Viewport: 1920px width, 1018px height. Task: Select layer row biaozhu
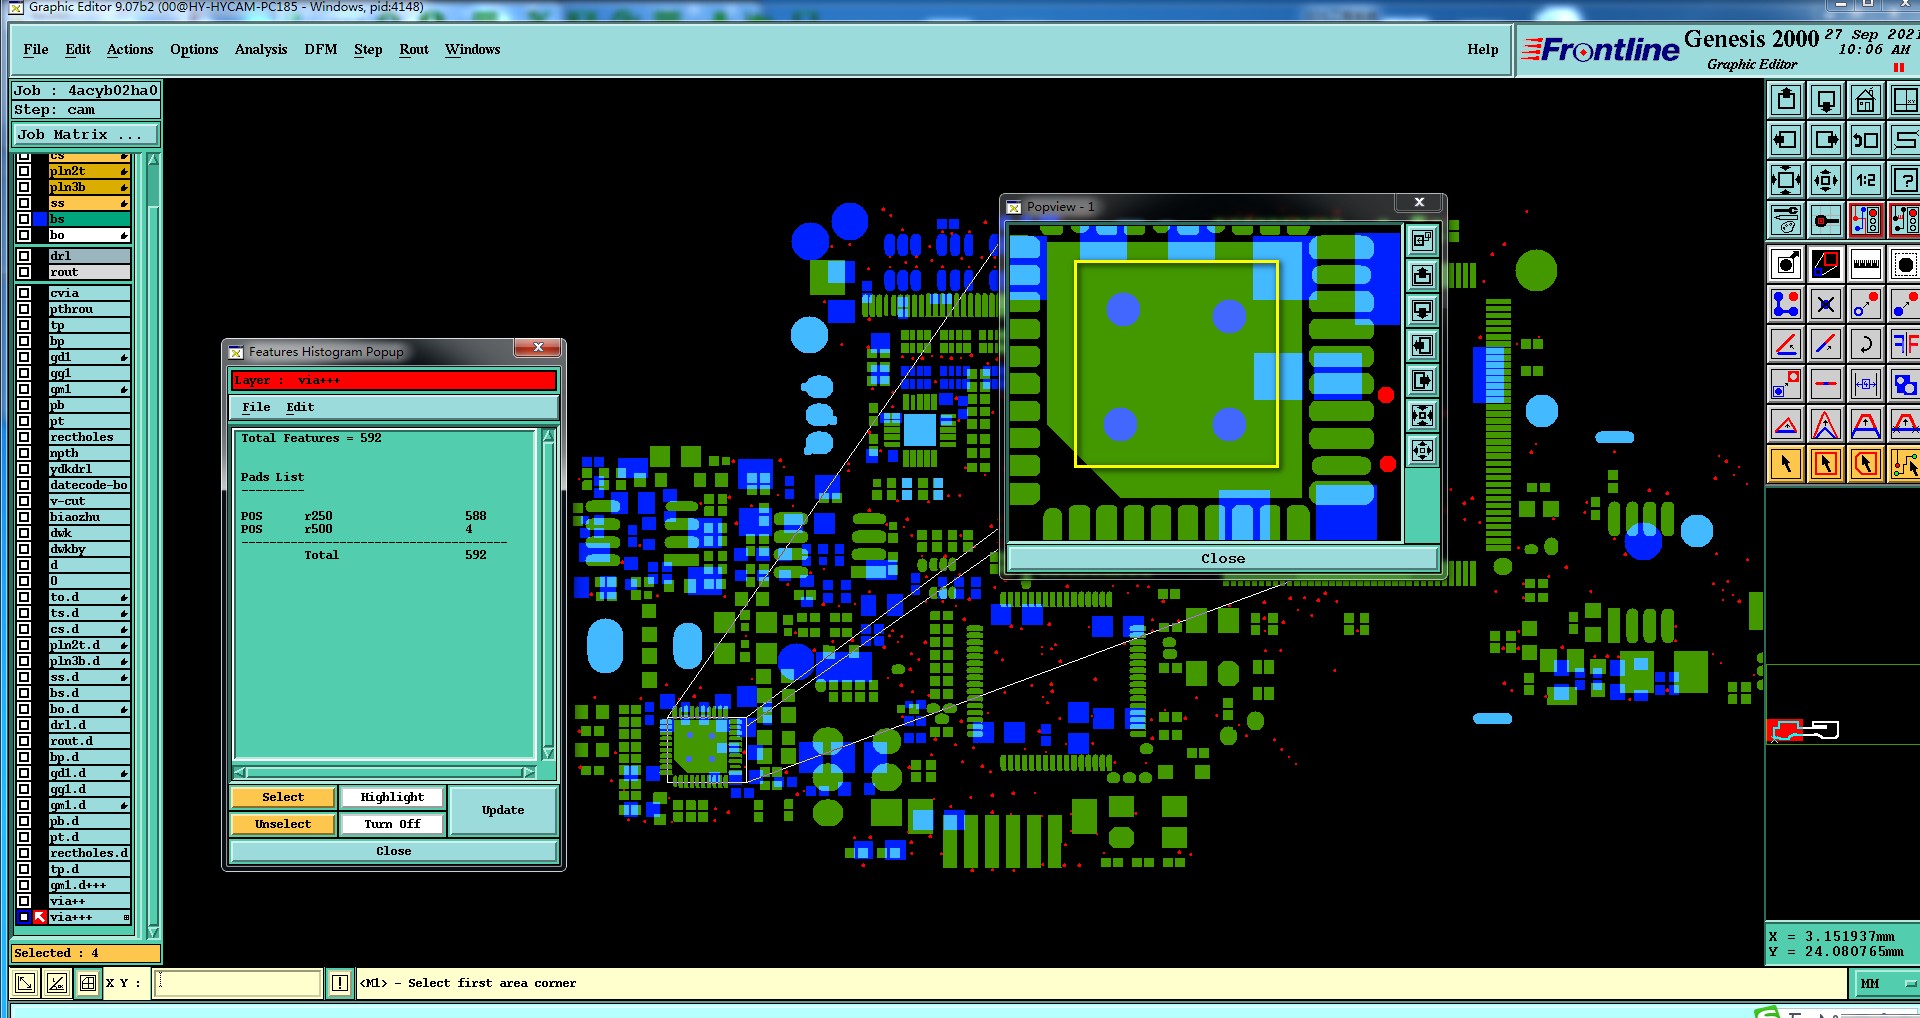[x=89, y=517]
